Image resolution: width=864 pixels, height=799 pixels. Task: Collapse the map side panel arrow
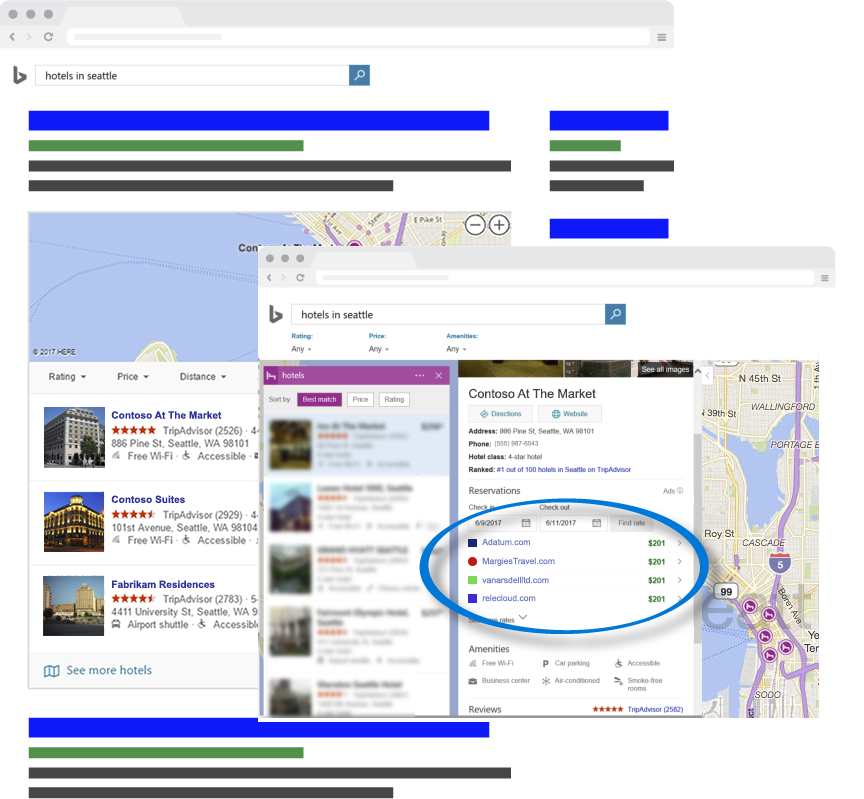pos(708,376)
